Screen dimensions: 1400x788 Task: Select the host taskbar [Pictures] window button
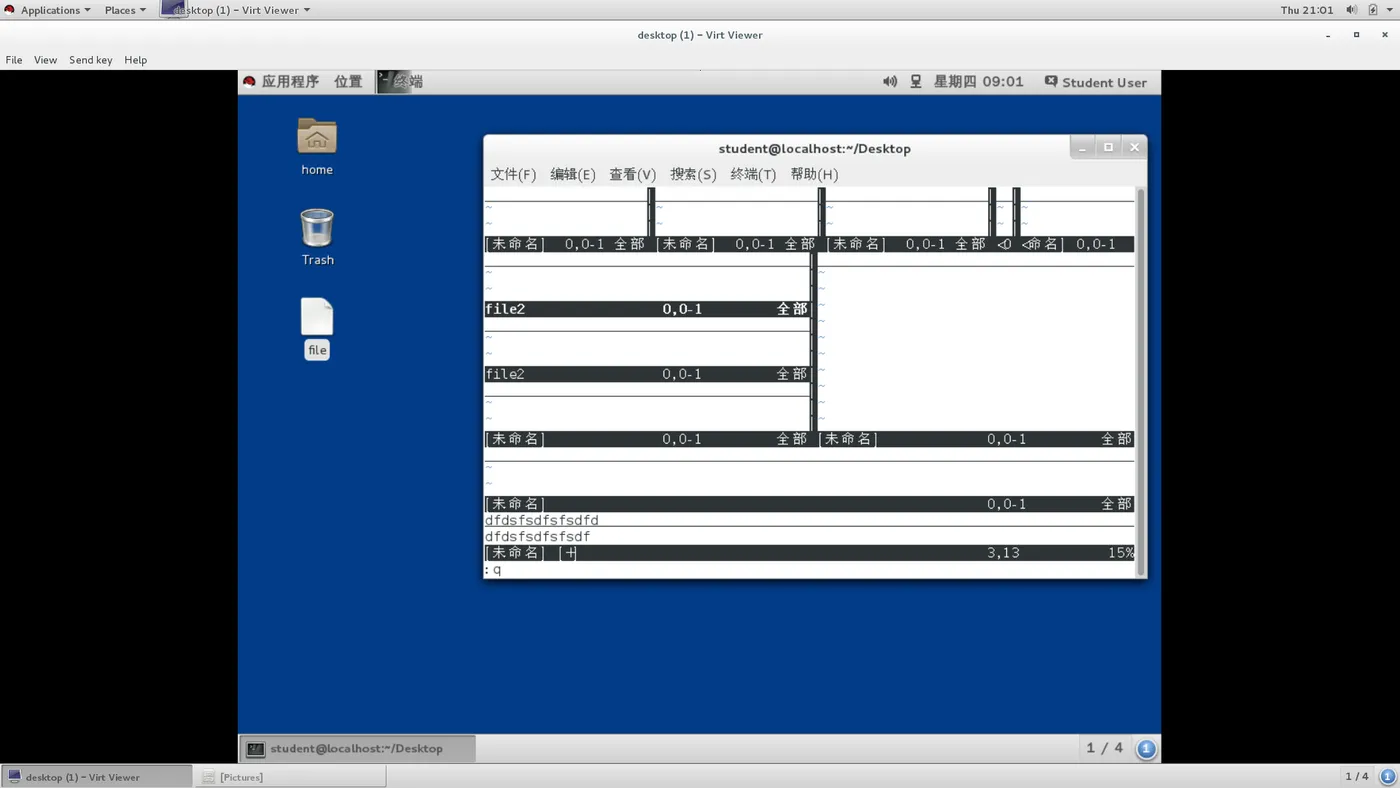tap(290, 776)
